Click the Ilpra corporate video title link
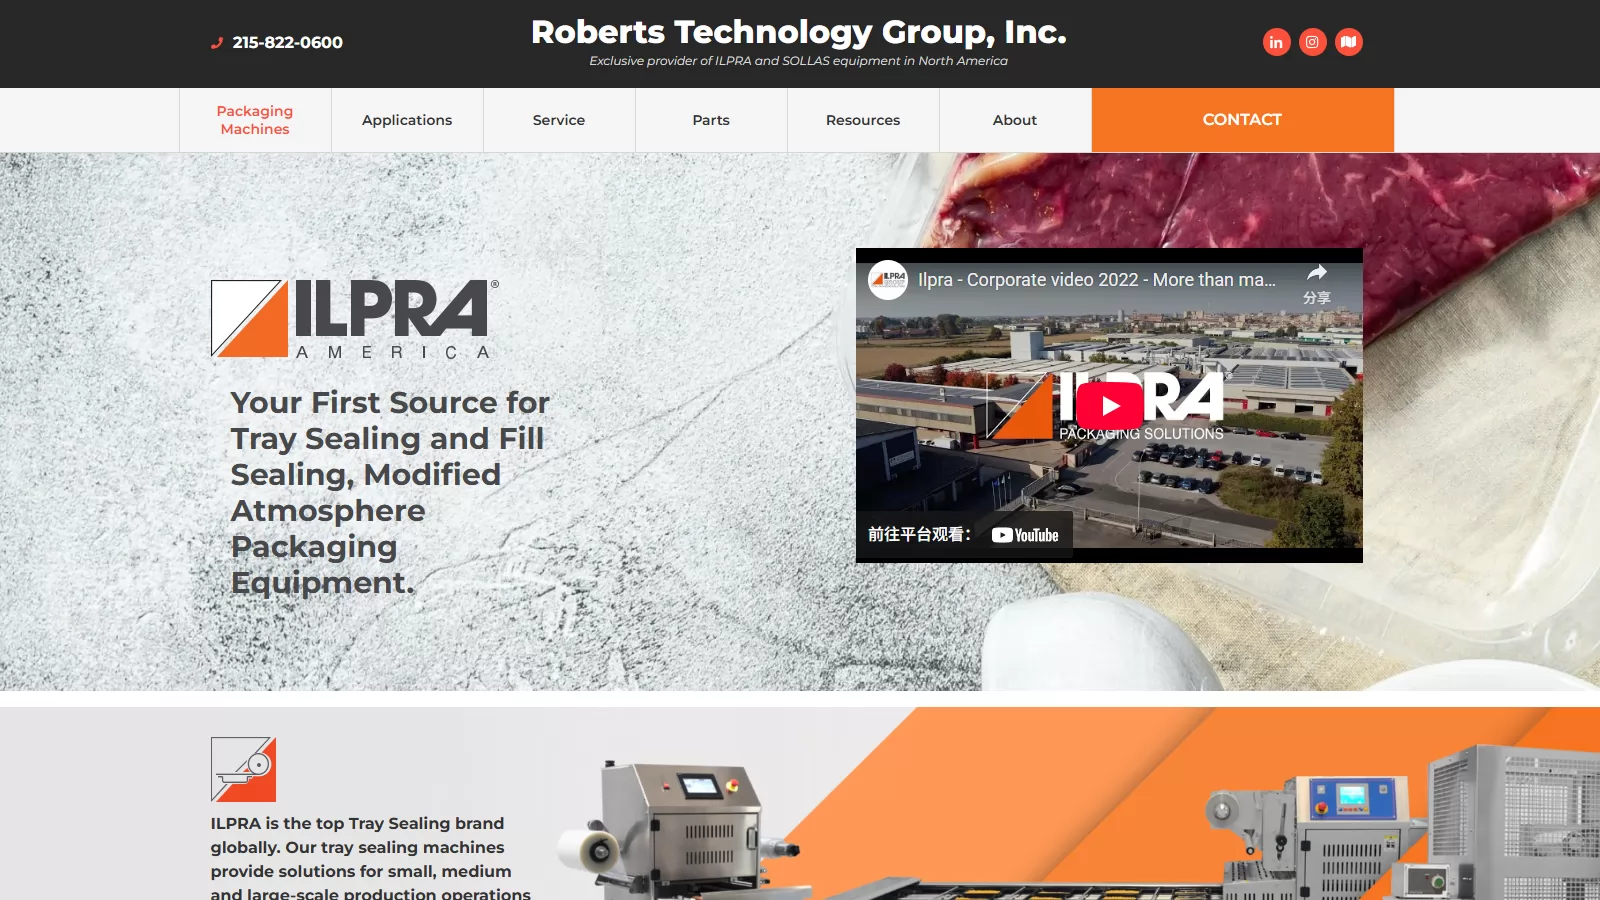 [1097, 280]
